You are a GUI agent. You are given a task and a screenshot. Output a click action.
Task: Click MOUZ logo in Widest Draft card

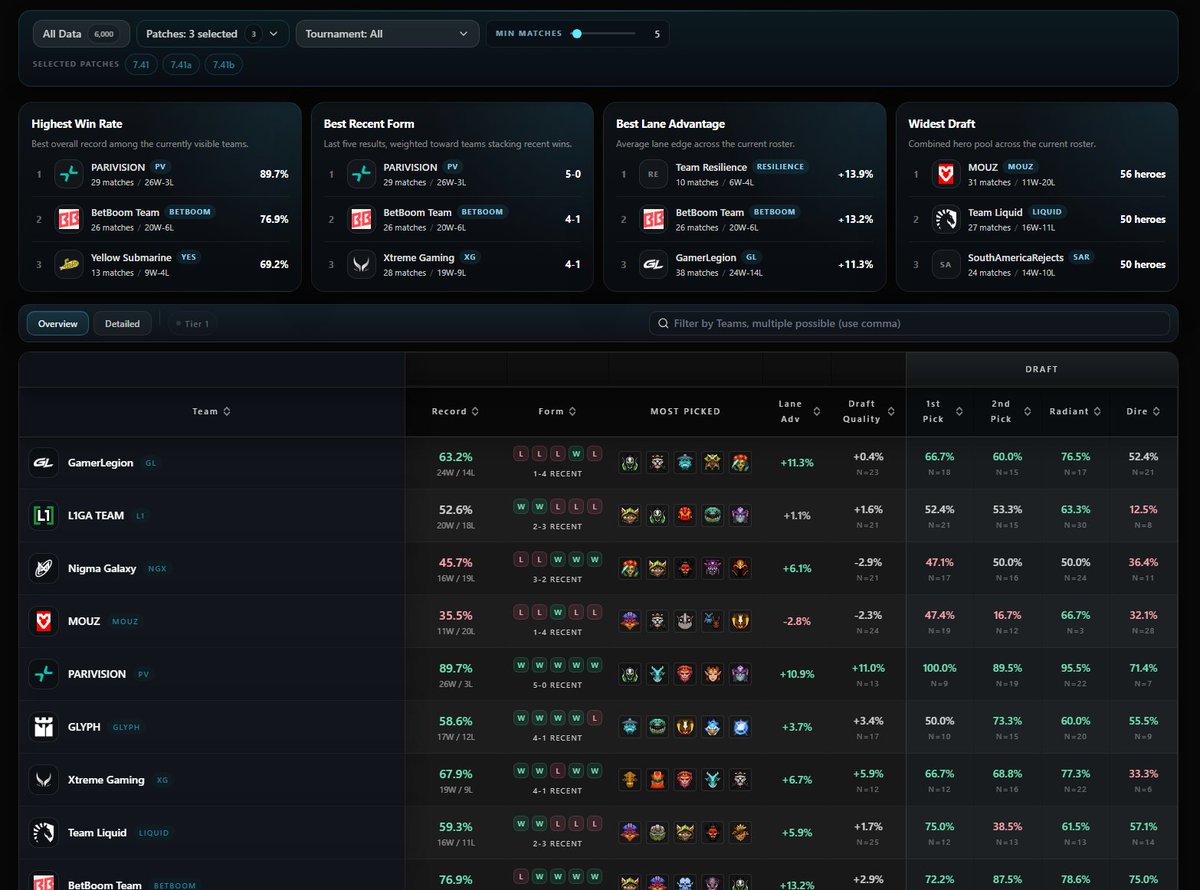pyautogui.click(x=946, y=174)
